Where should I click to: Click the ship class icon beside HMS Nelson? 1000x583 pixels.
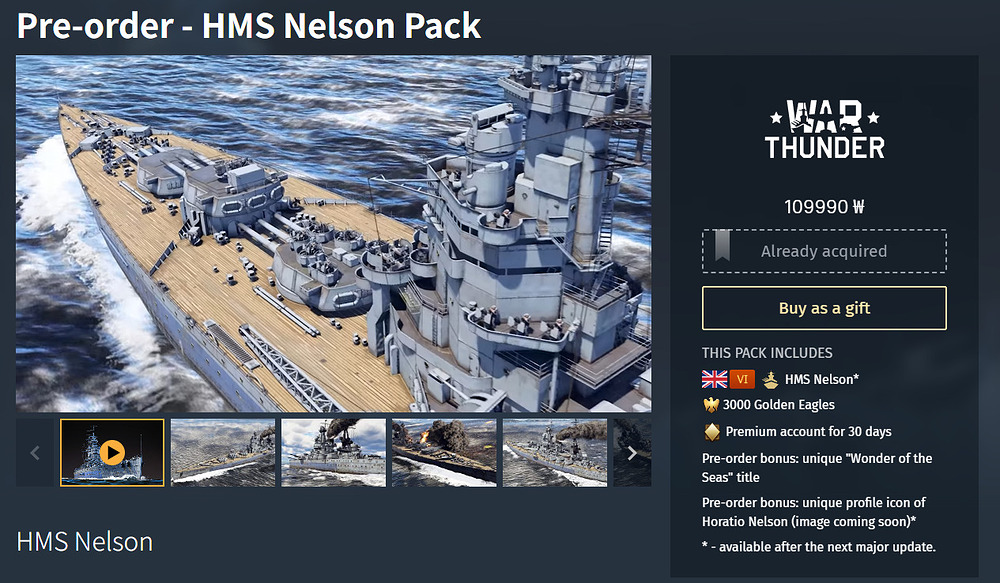pyautogui.click(x=770, y=380)
